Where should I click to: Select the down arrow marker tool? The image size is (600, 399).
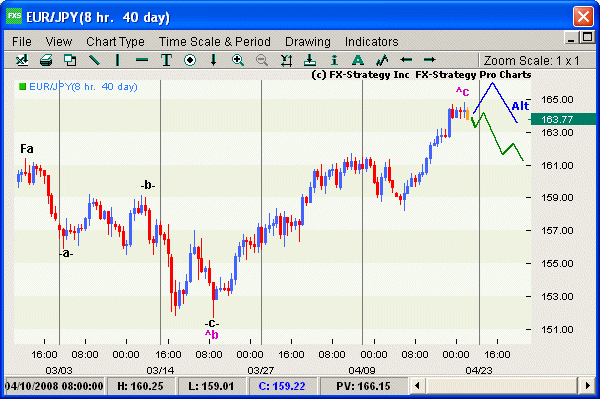click(x=214, y=60)
